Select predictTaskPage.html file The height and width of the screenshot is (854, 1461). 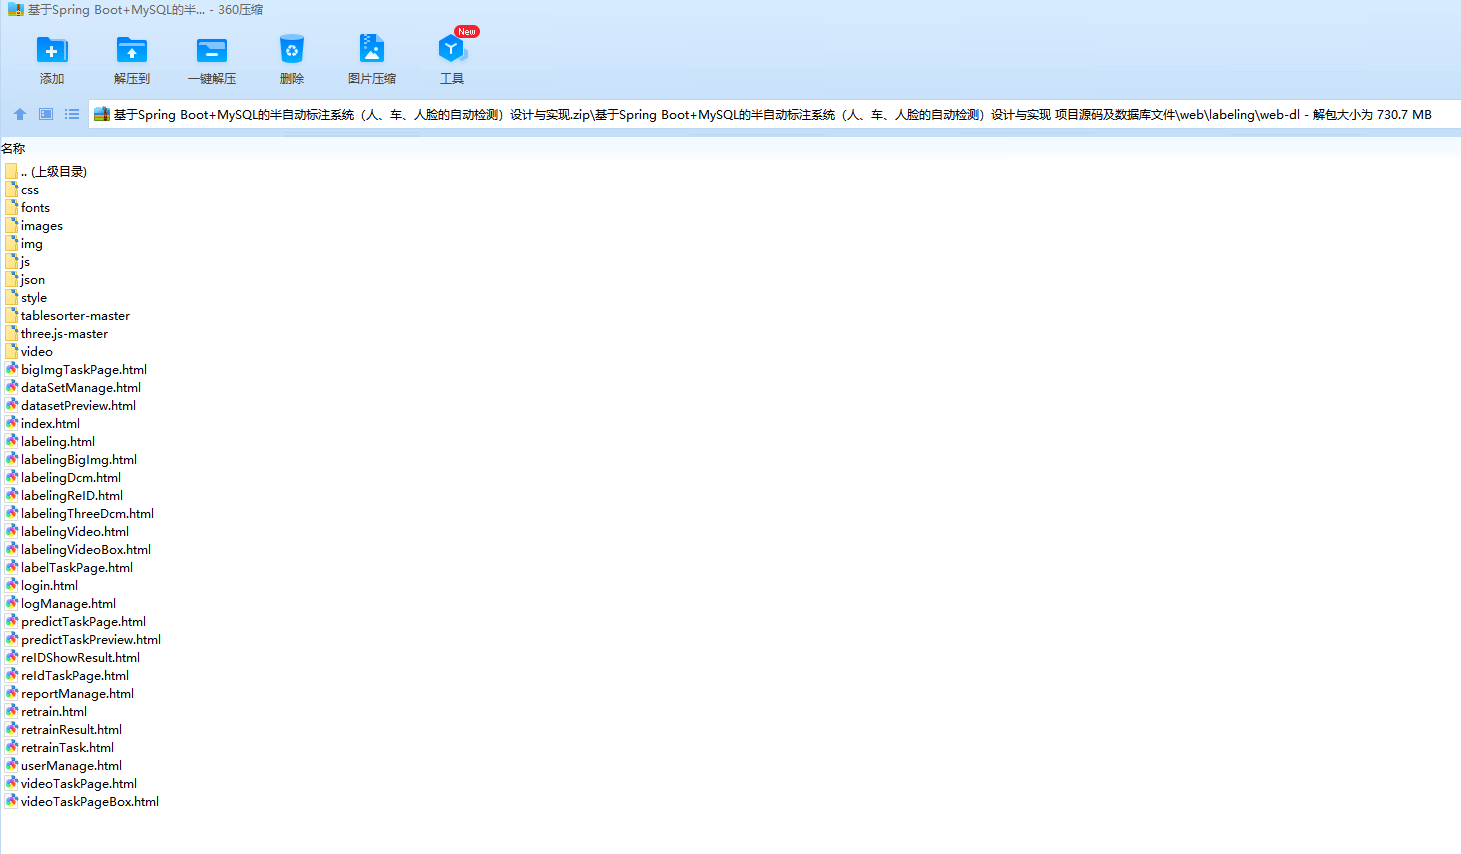tap(75, 621)
